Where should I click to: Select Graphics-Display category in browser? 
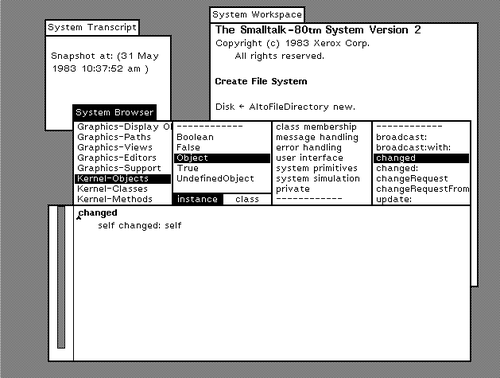pos(124,127)
